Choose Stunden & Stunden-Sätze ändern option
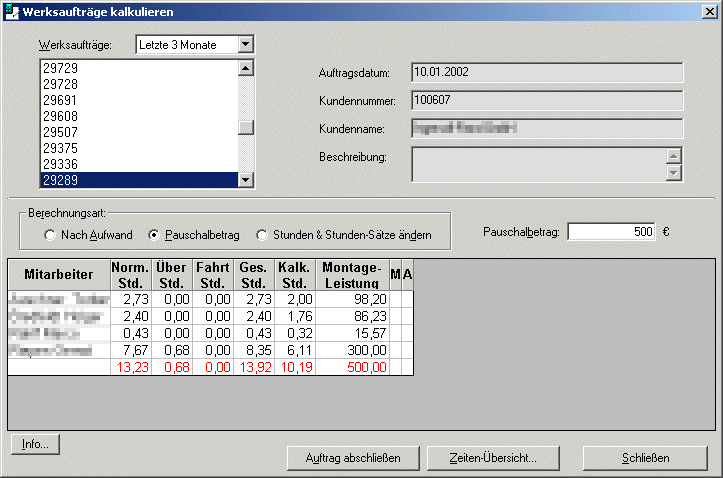Image resolution: width=723 pixels, height=478 pixels. point(263,235)
